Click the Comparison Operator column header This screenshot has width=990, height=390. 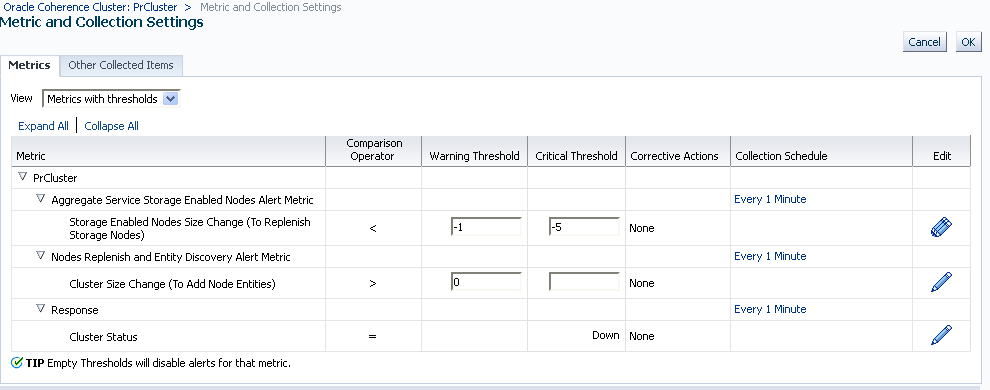[373, 150]
